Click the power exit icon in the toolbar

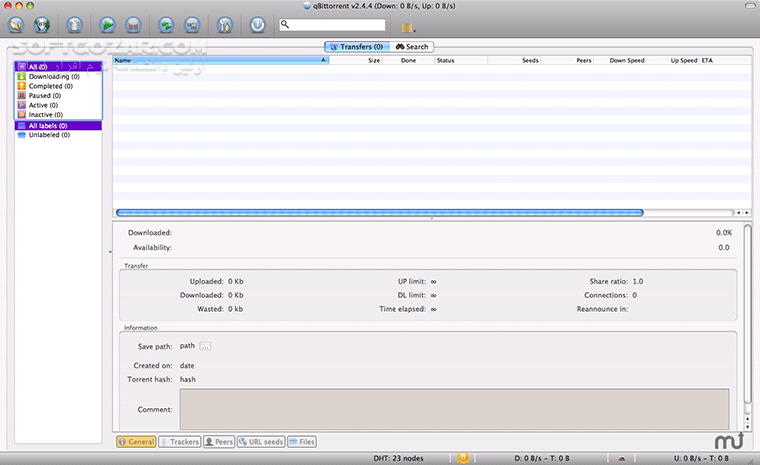257,25
